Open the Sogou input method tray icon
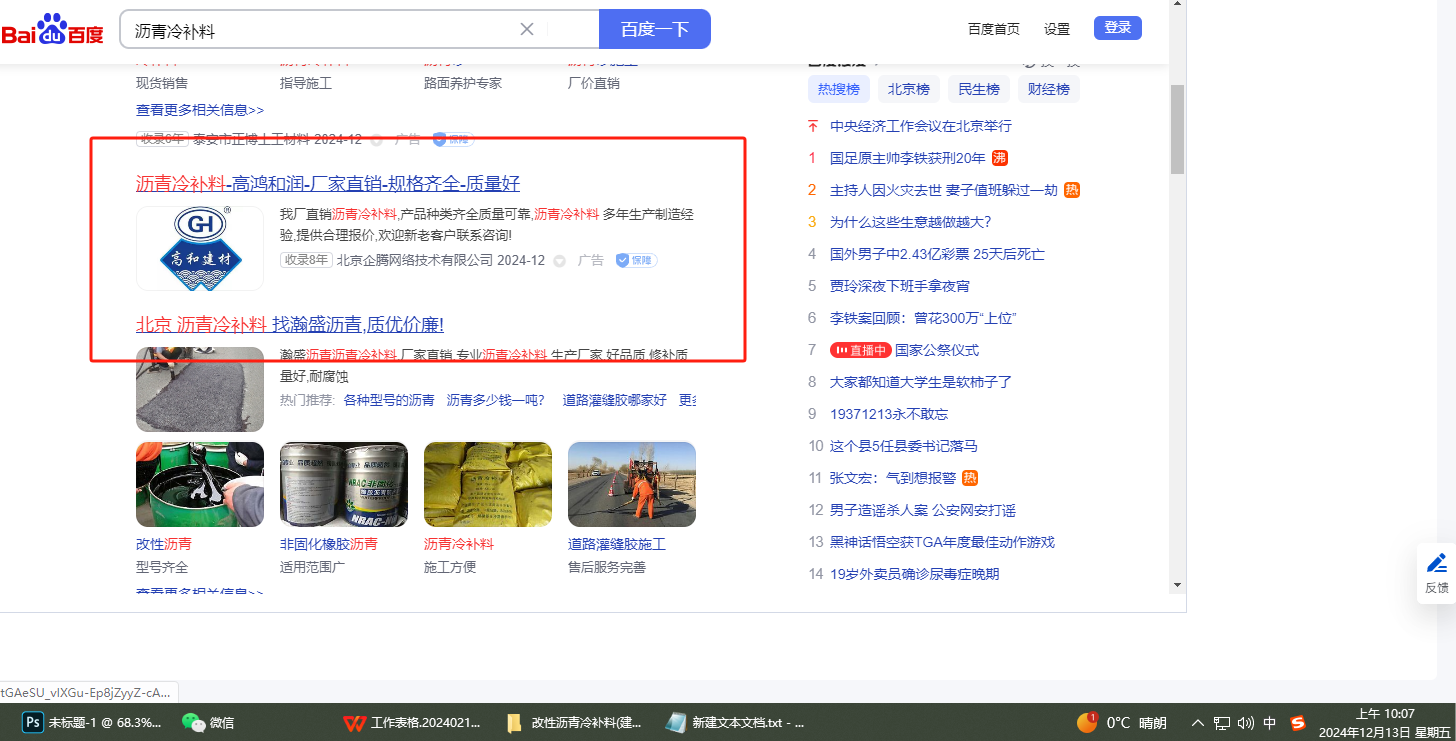Image resolution: width=1456 pixels, height=741 pixels. pyautogui.click(x=1298, y=722)
